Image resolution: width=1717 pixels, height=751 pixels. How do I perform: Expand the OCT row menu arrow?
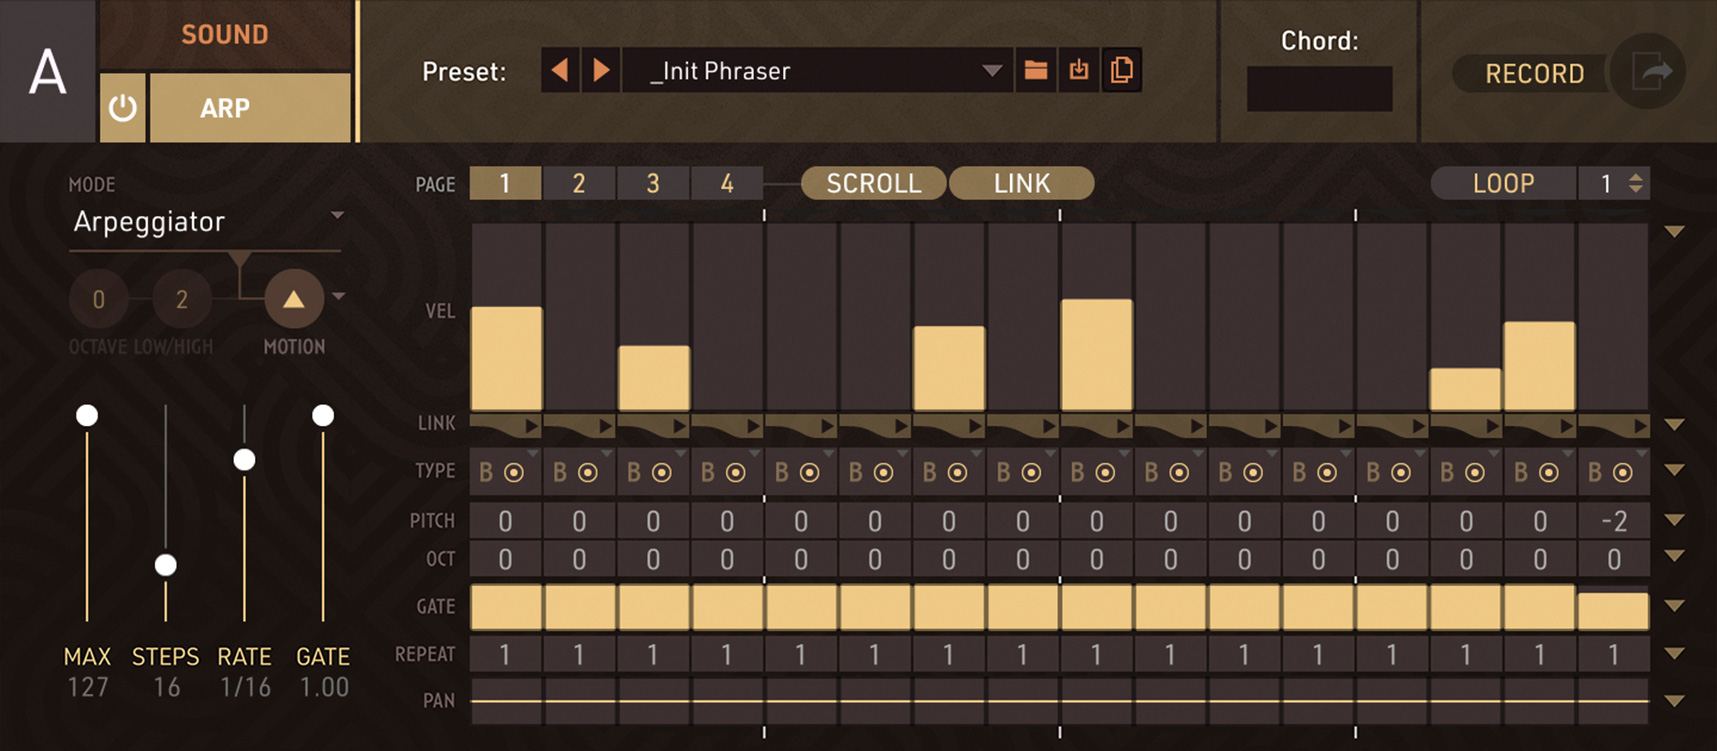(1675, 556)
